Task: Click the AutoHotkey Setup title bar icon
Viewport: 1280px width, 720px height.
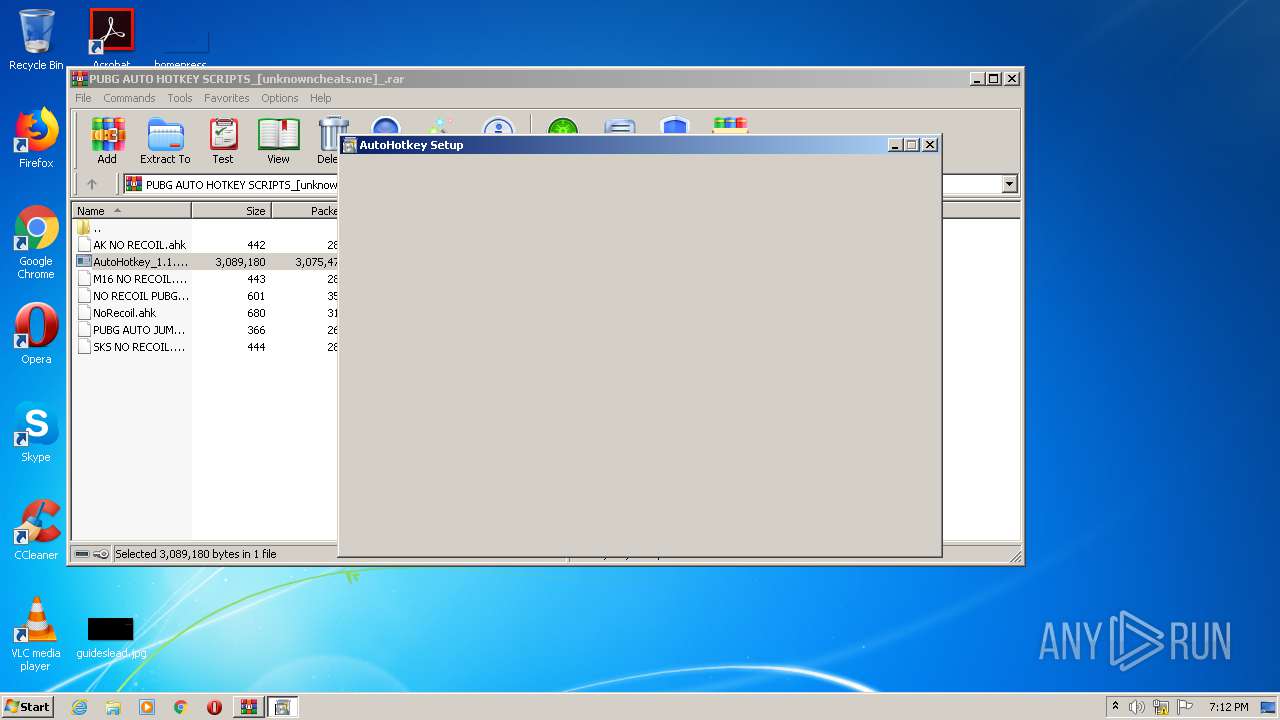Action: pyautogui.click(x=350, y=145)
